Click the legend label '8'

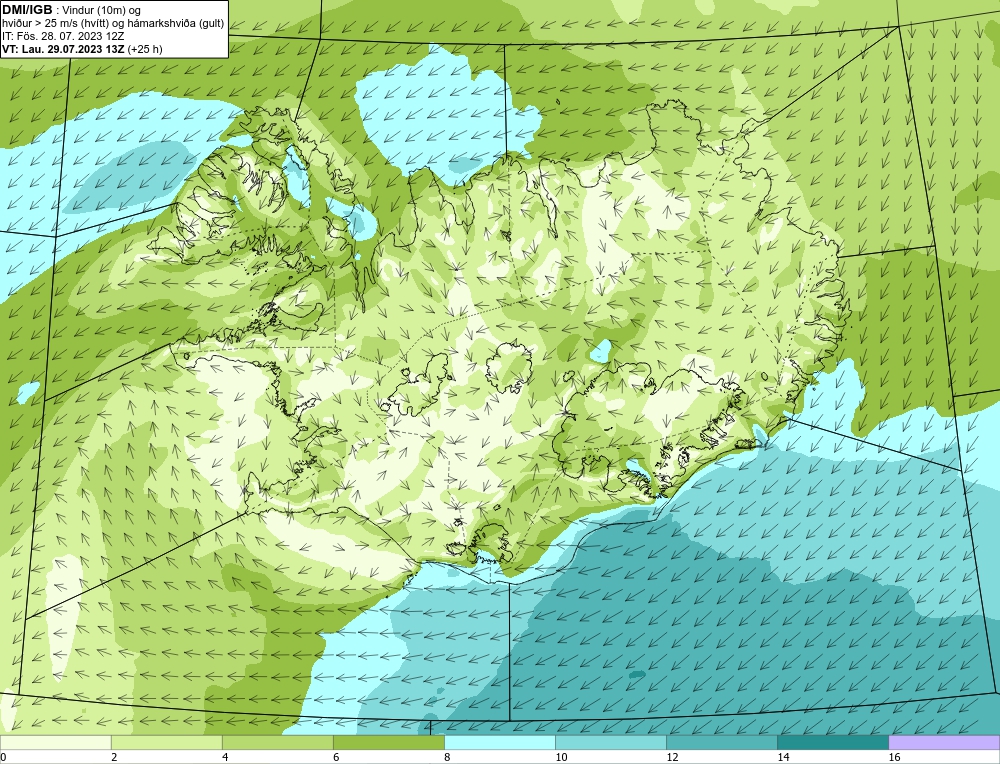pyautogui.click(x=447, y=757)
